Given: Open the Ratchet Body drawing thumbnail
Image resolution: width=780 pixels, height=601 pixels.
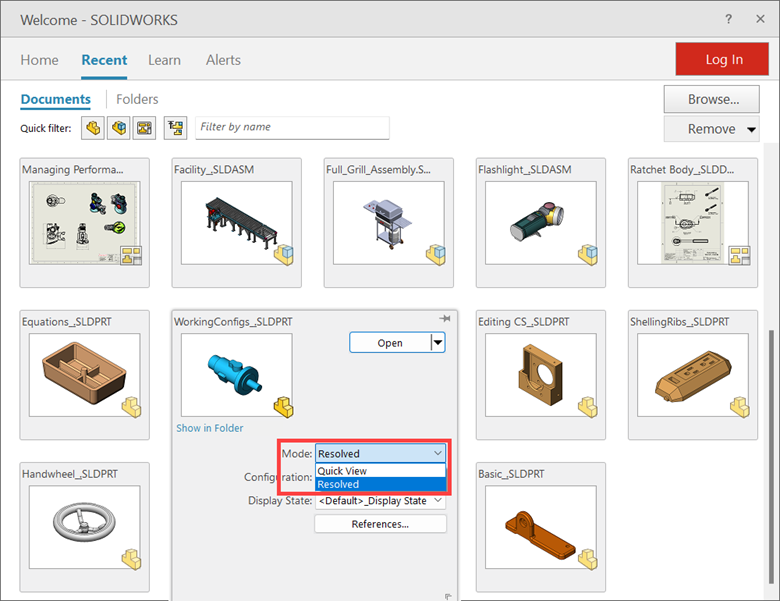Looking at the screenshot, I should [x=693, y=222].
